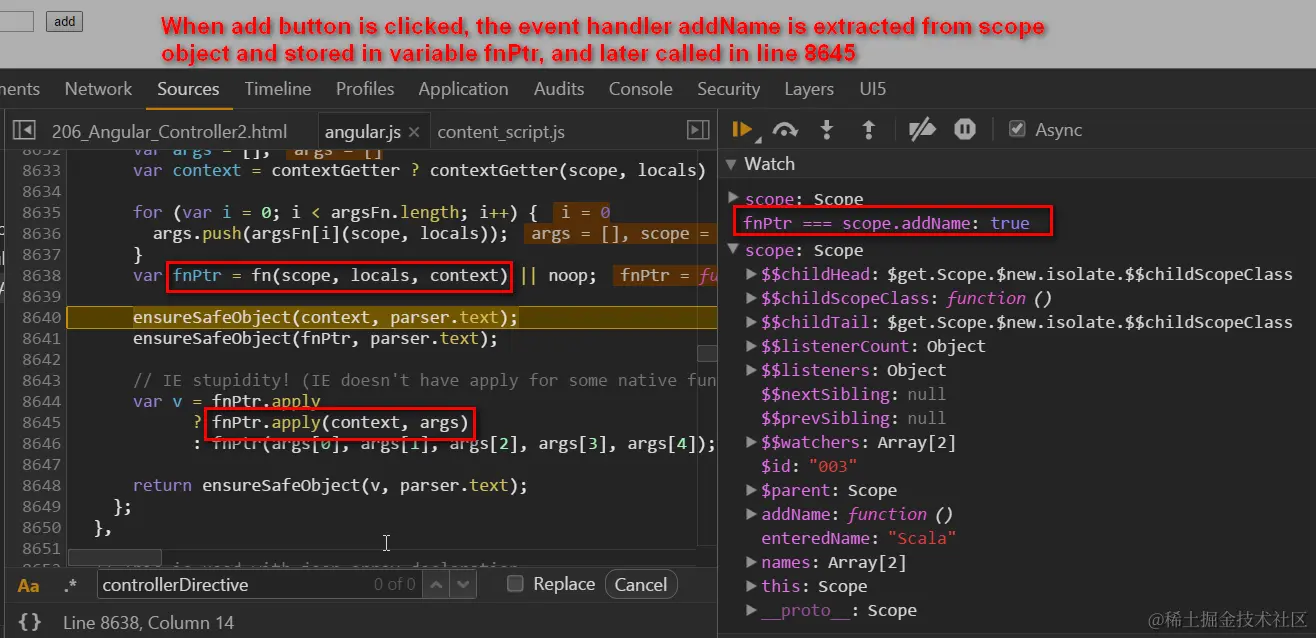
Task: Switch to content_script.js file tab
Action: [501, 132]
